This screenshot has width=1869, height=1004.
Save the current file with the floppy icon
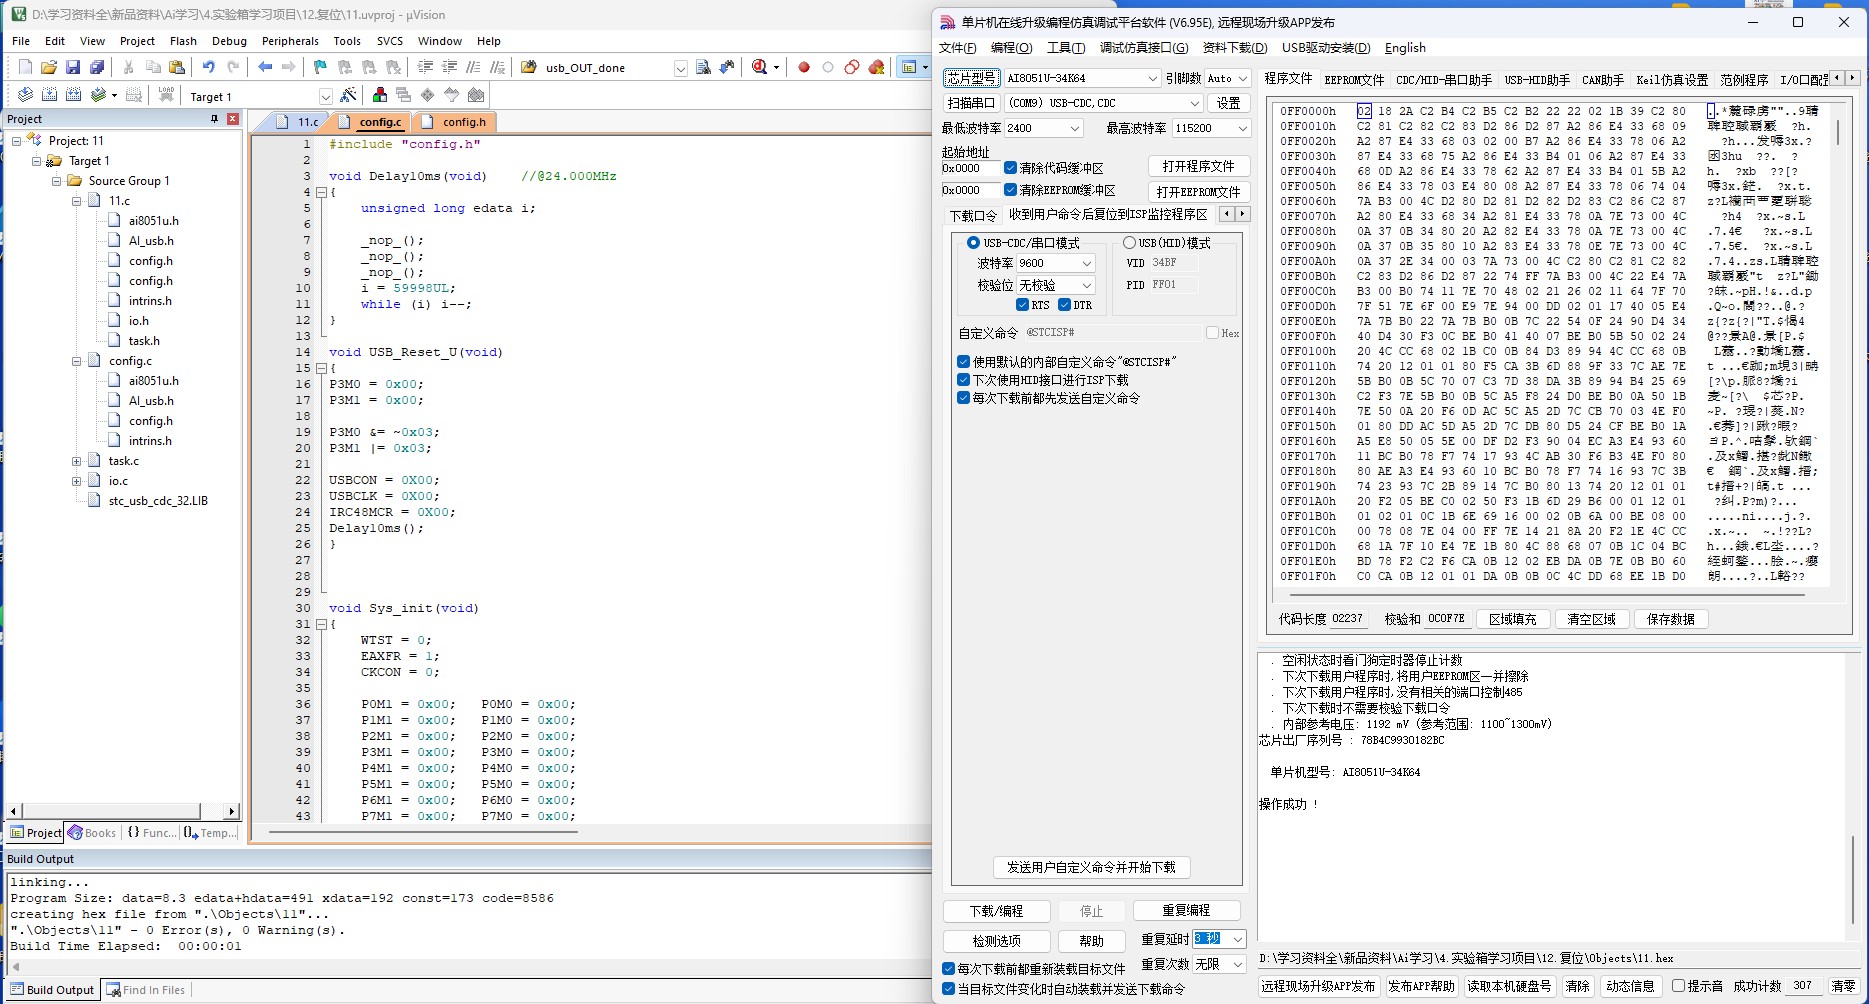point(73,67)
